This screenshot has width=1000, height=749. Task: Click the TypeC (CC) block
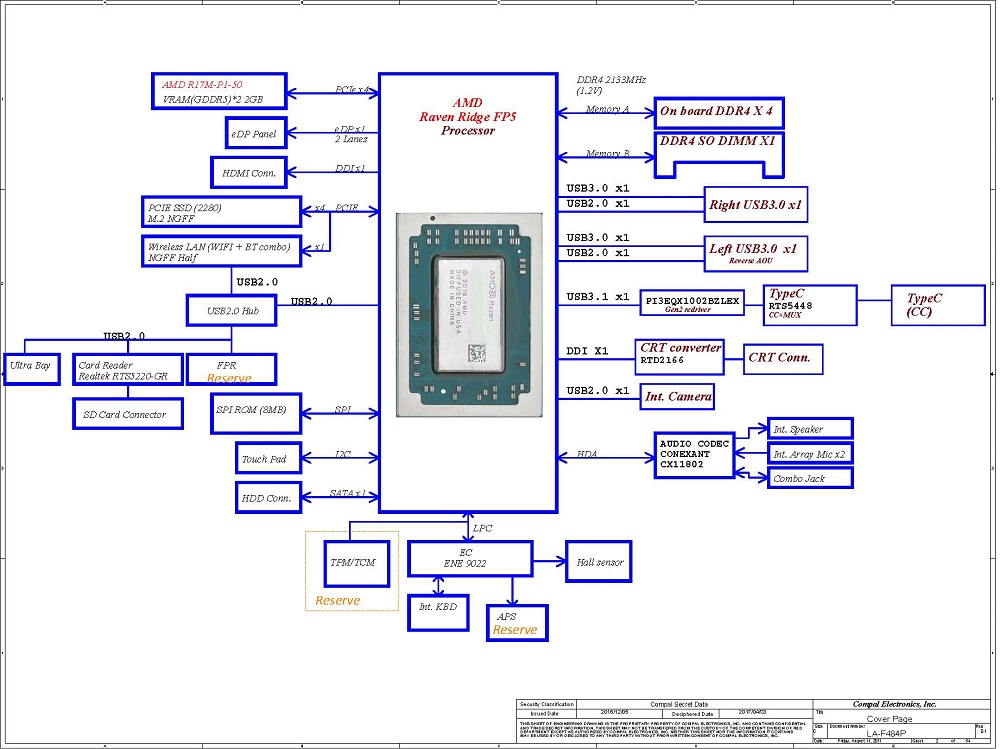[938, 305]
